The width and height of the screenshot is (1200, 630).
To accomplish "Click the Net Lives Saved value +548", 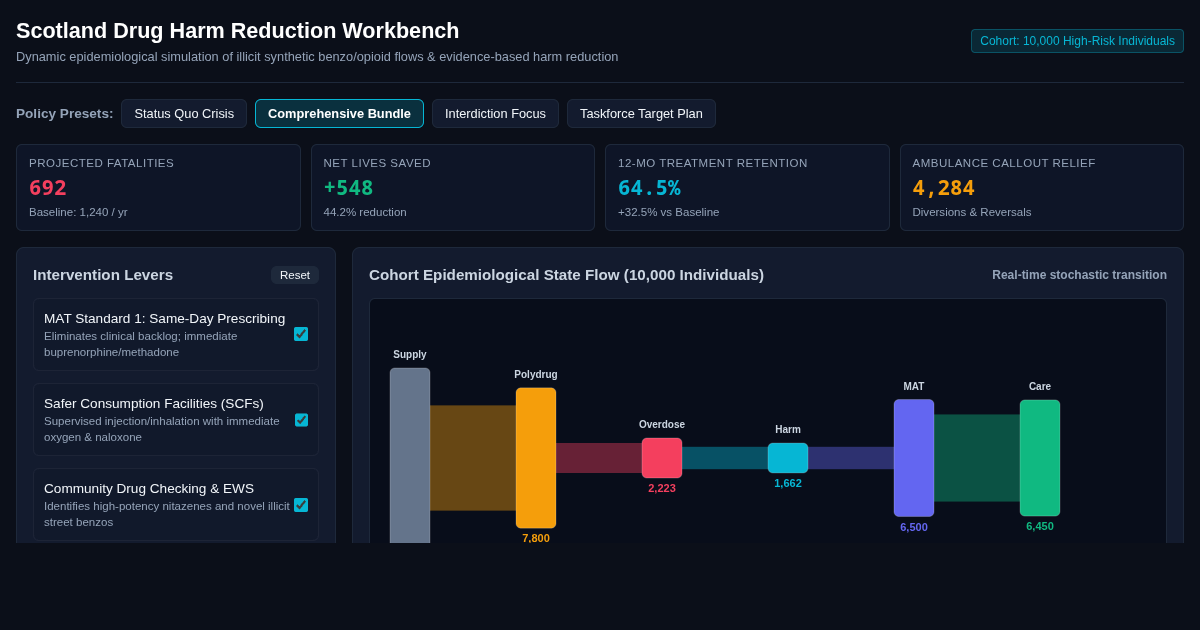I will (348, 188).
